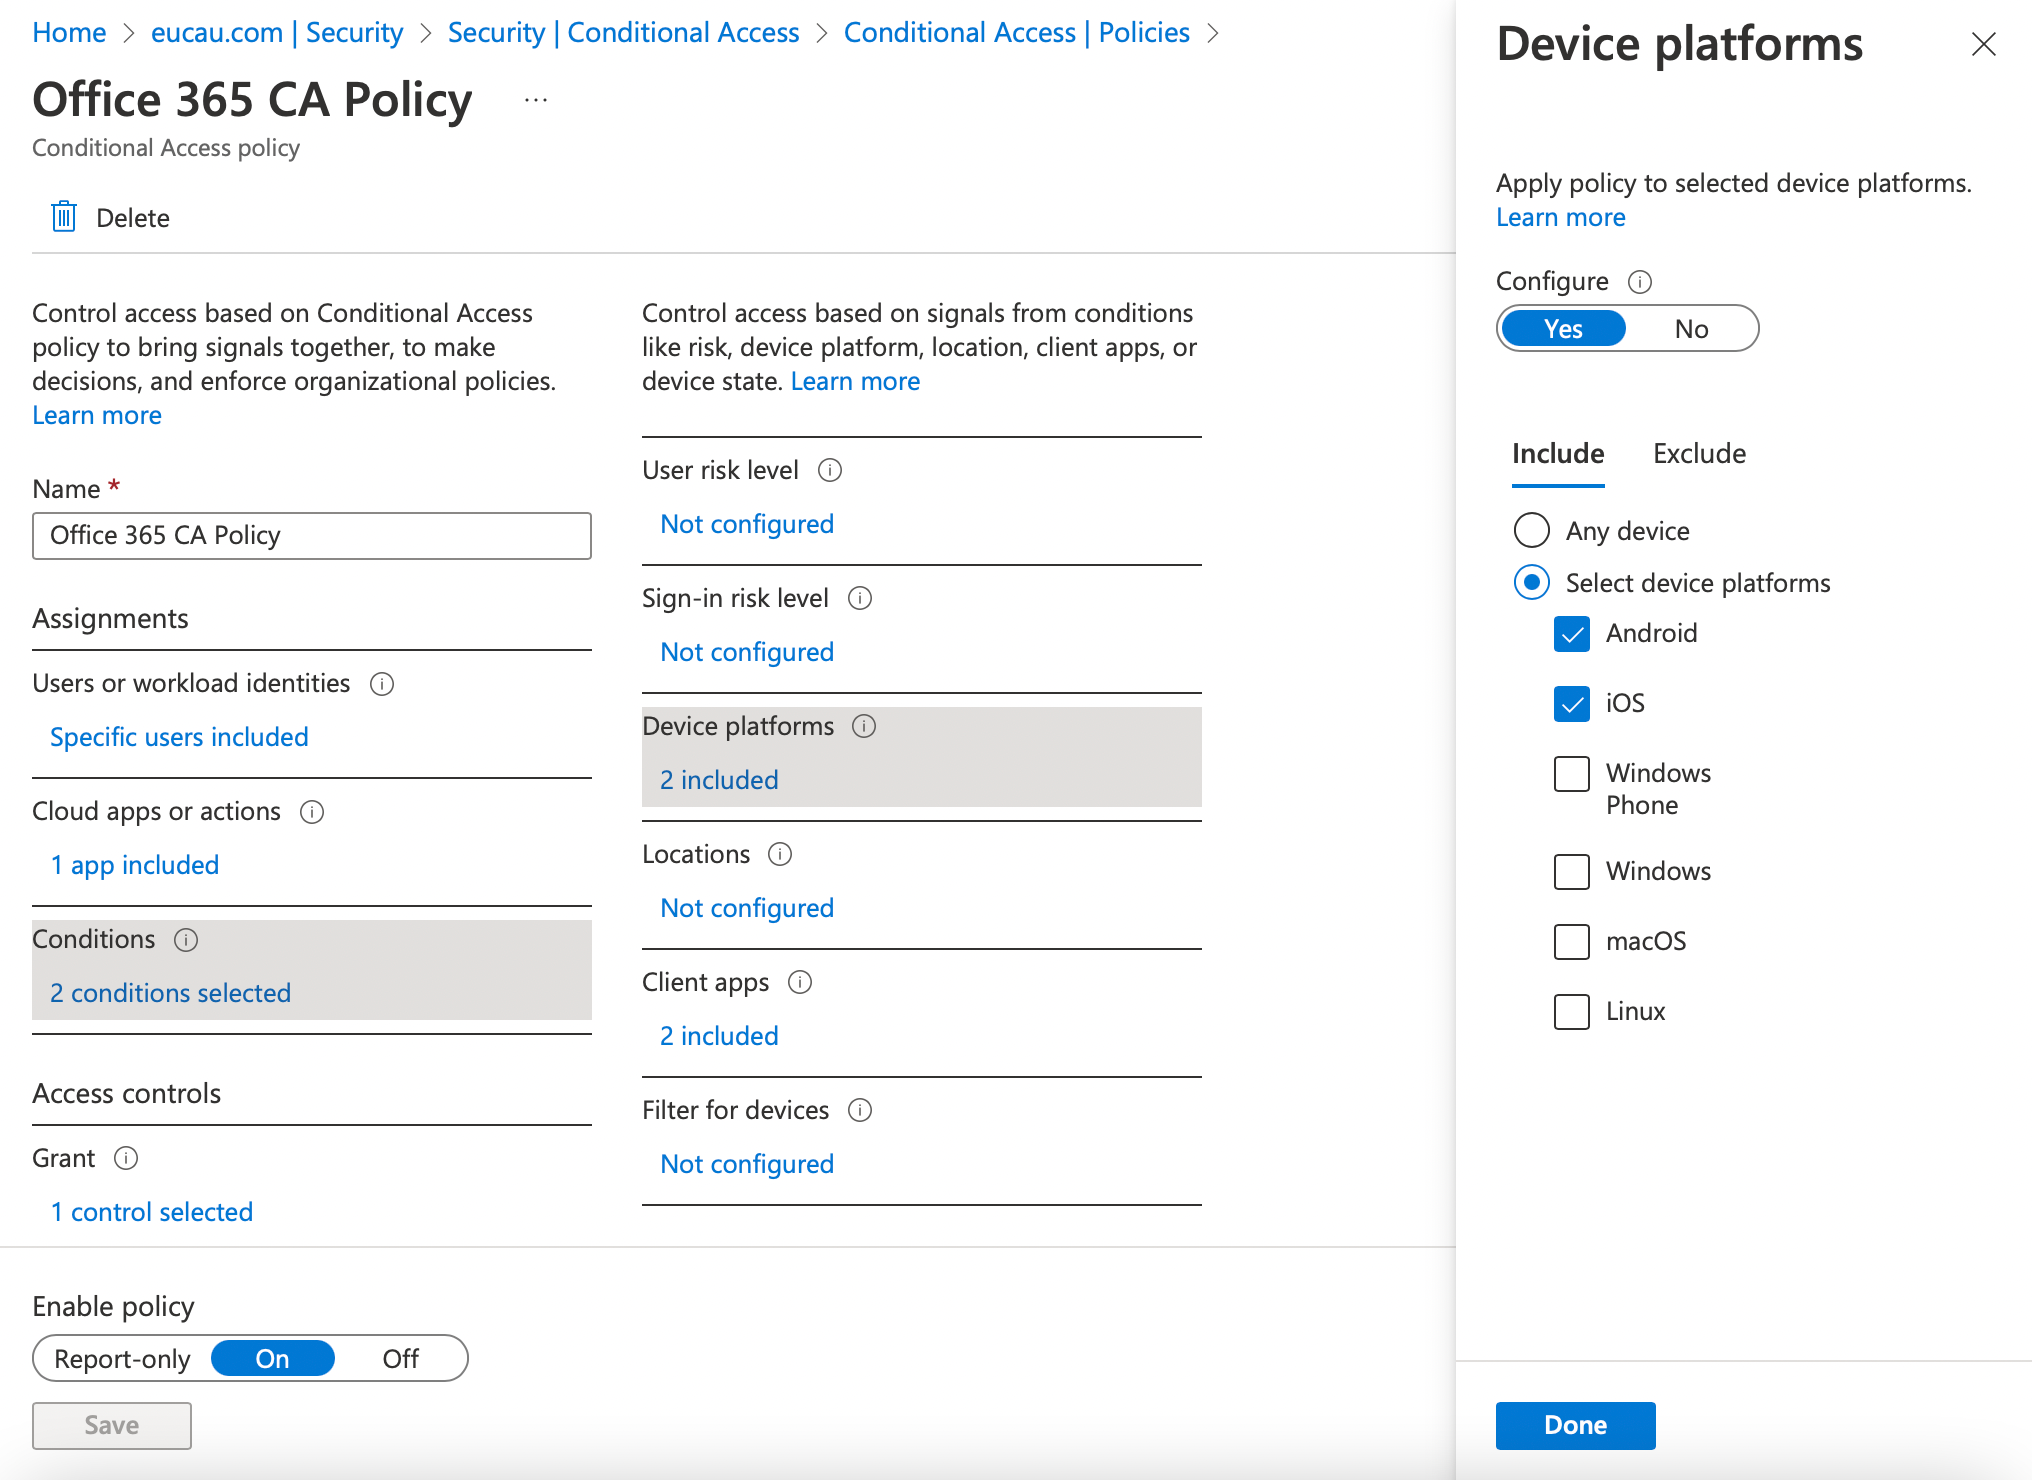The image size is (2032, 1480).
Task: Click the policy Name input field
Action: 312,536
